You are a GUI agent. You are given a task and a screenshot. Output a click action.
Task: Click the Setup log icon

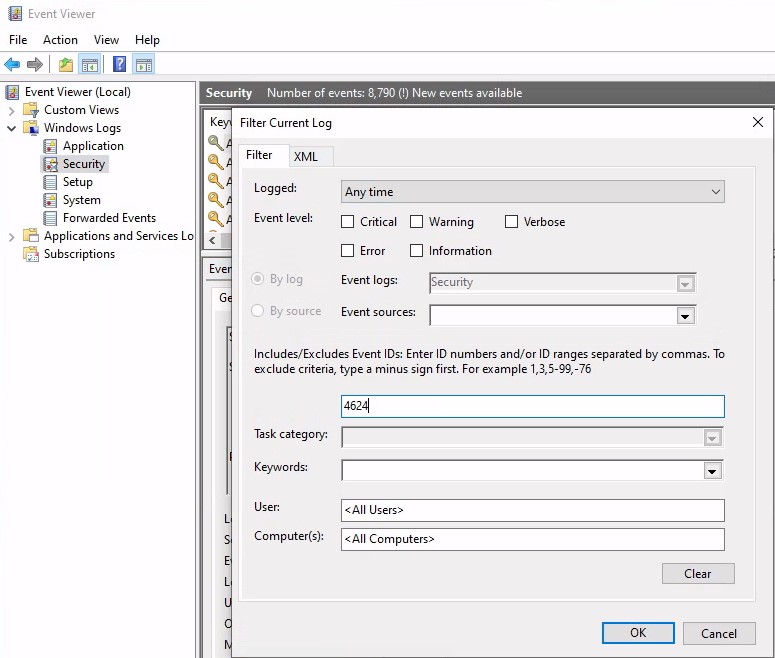(x=50, y=182)
